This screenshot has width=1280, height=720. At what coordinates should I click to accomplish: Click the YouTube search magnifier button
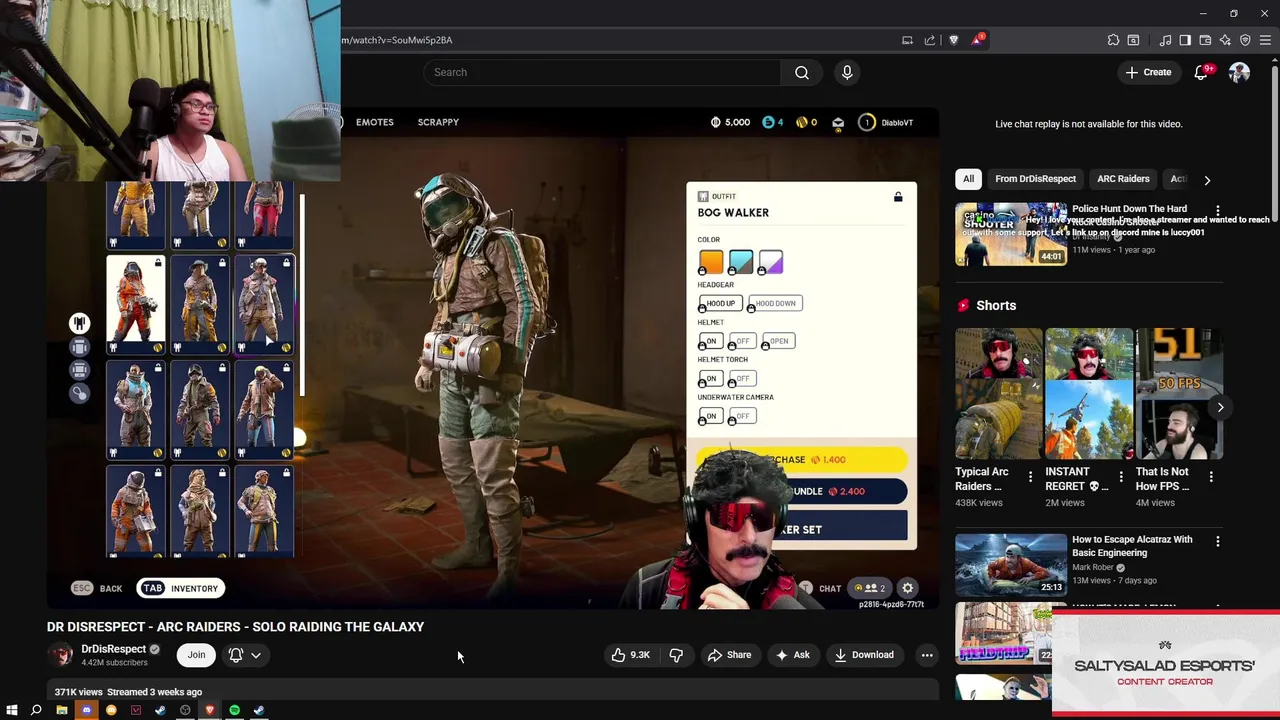[801, 72]
